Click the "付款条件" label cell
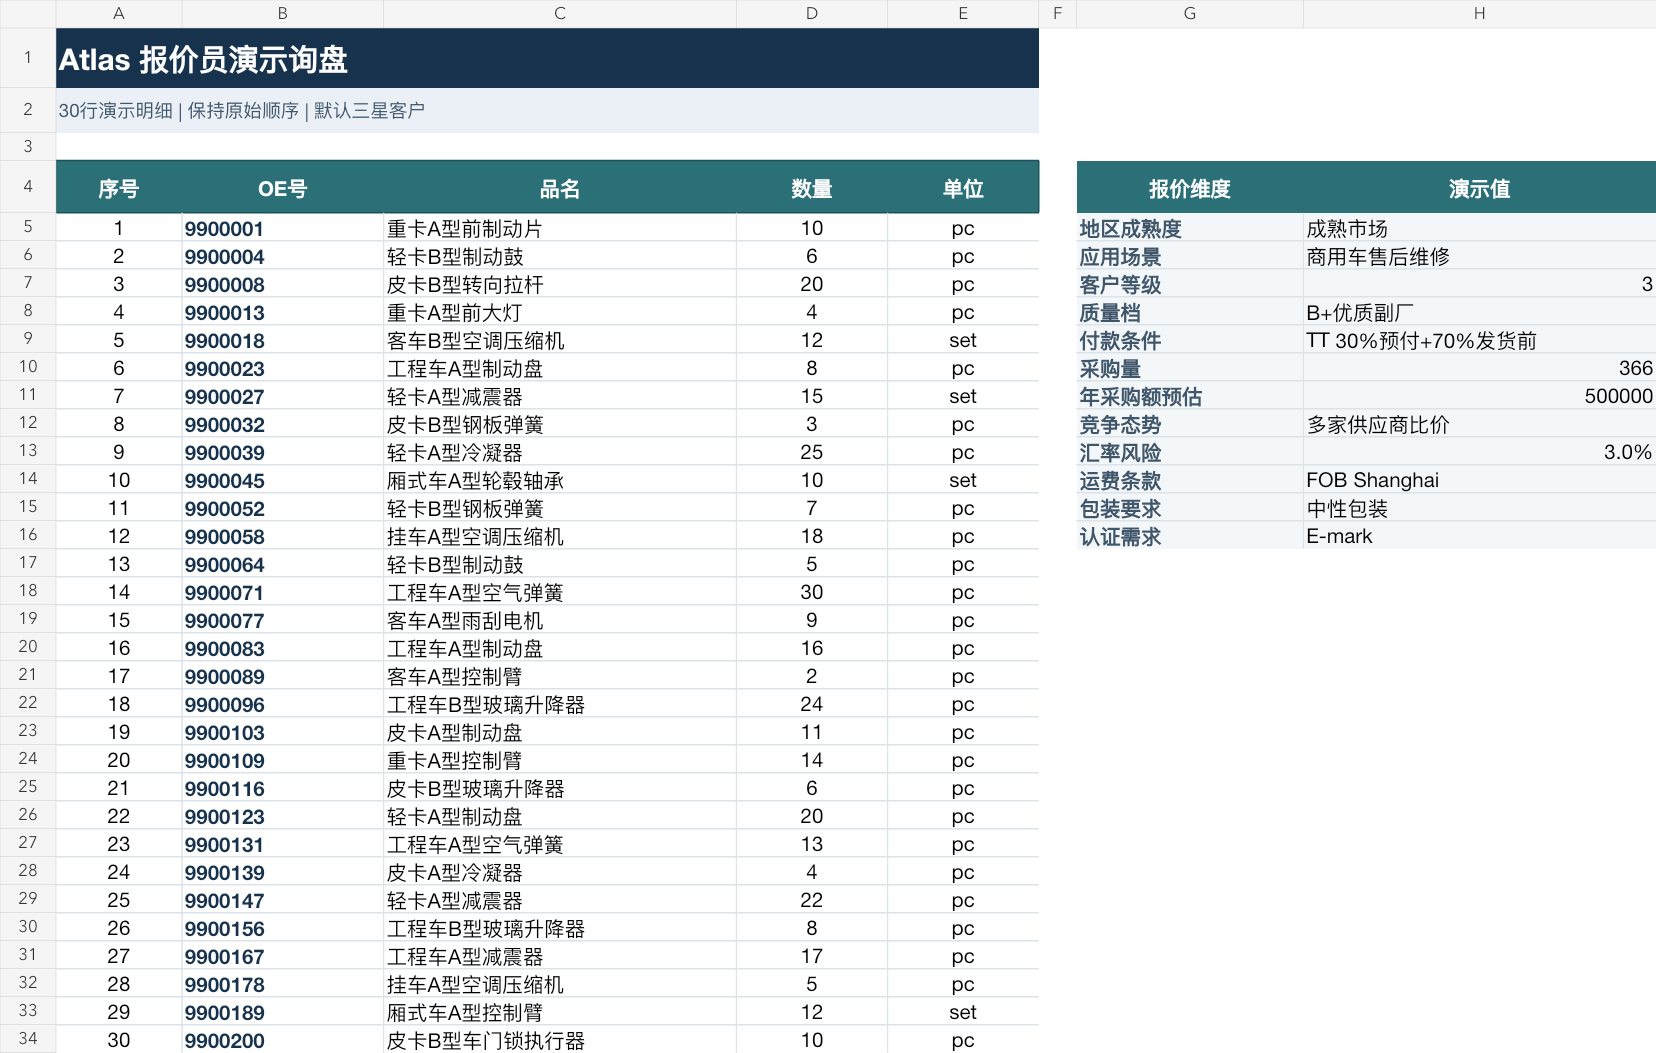This screenshot has height=1053, width=1656. pos(1190,340)
